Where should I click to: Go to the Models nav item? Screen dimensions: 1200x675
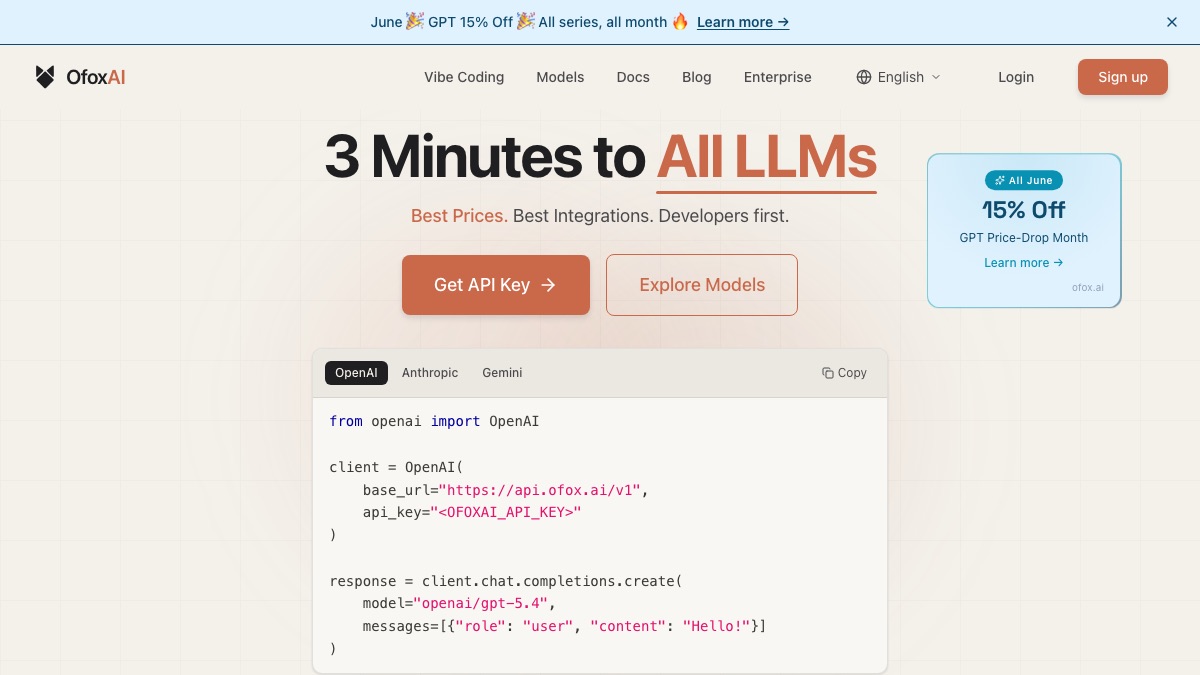(560, 77)
